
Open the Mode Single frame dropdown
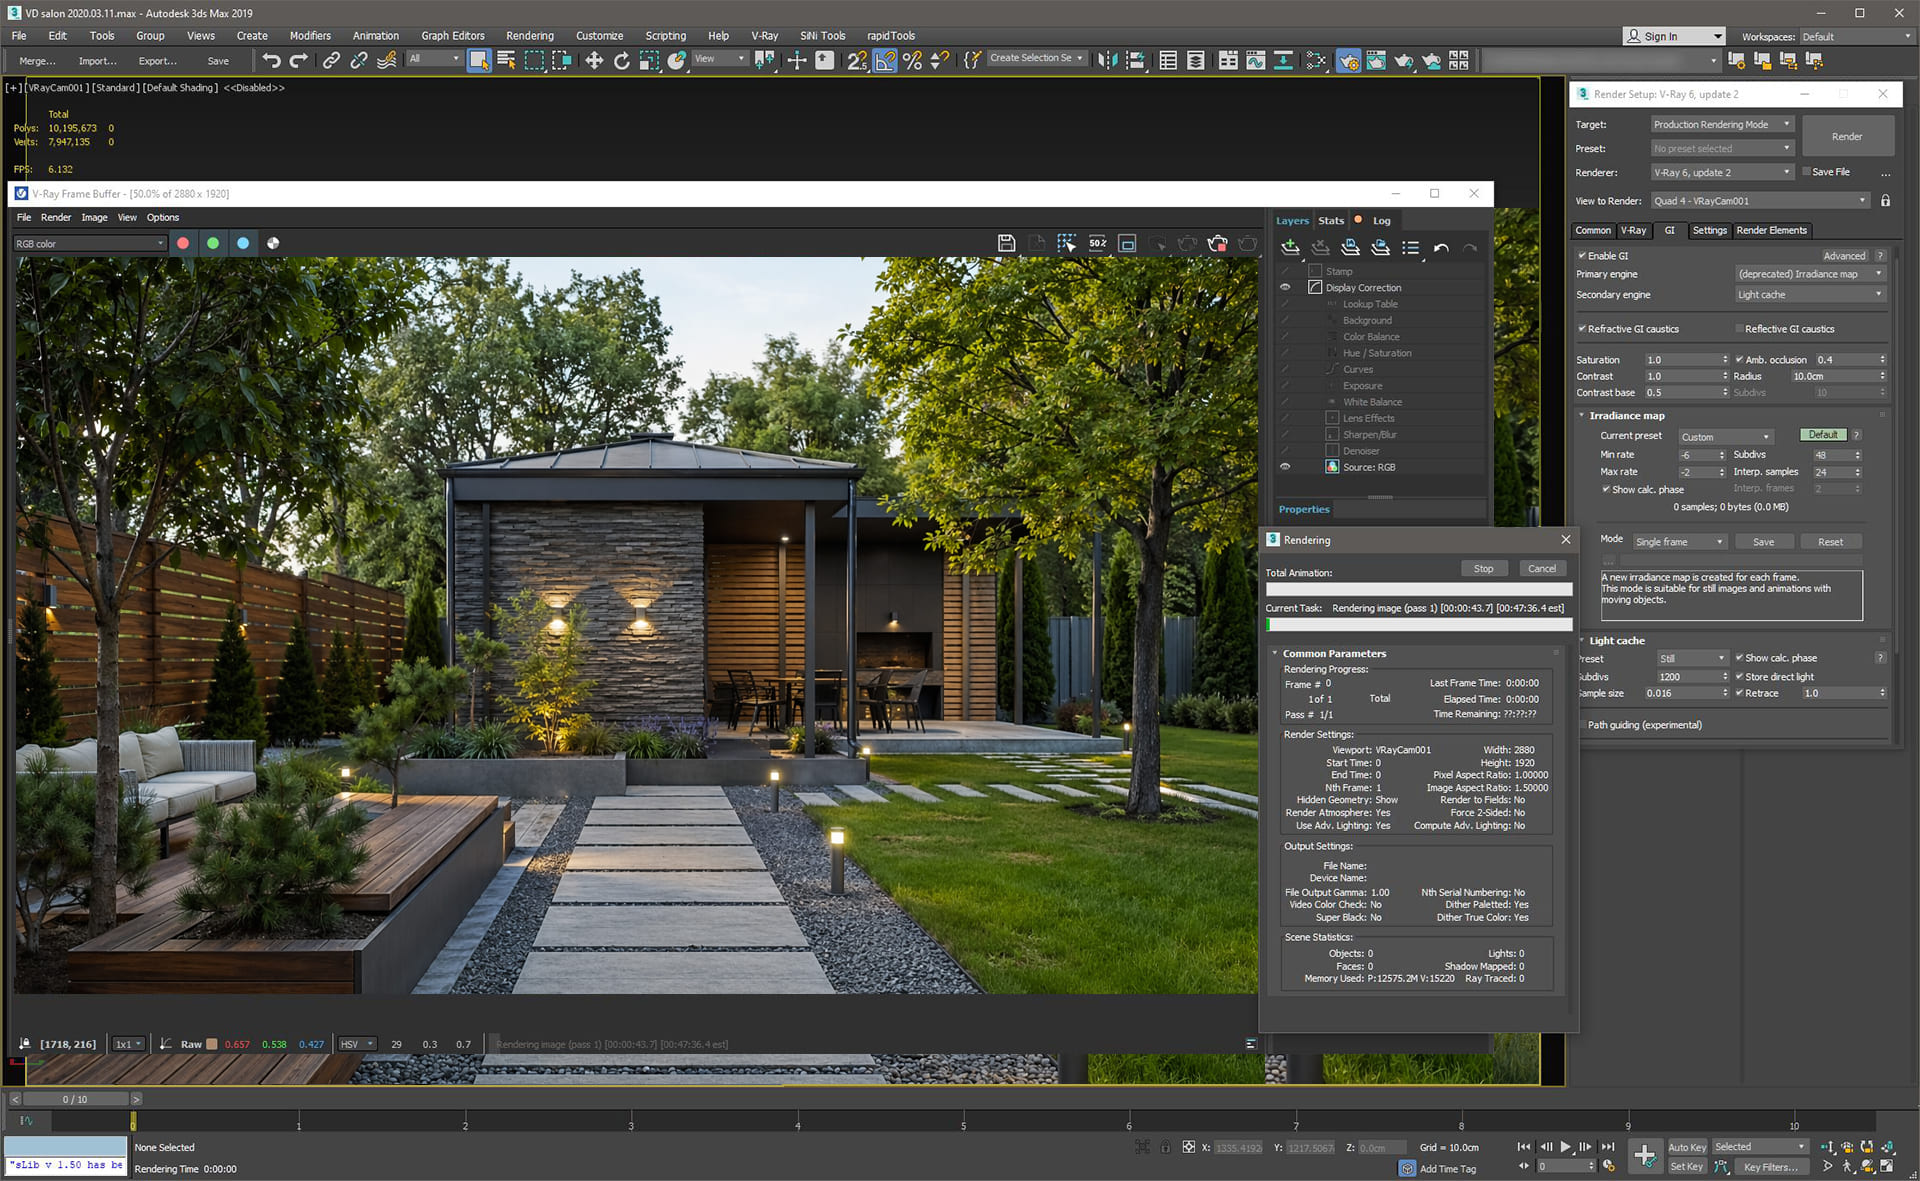tap(1680, 542)
